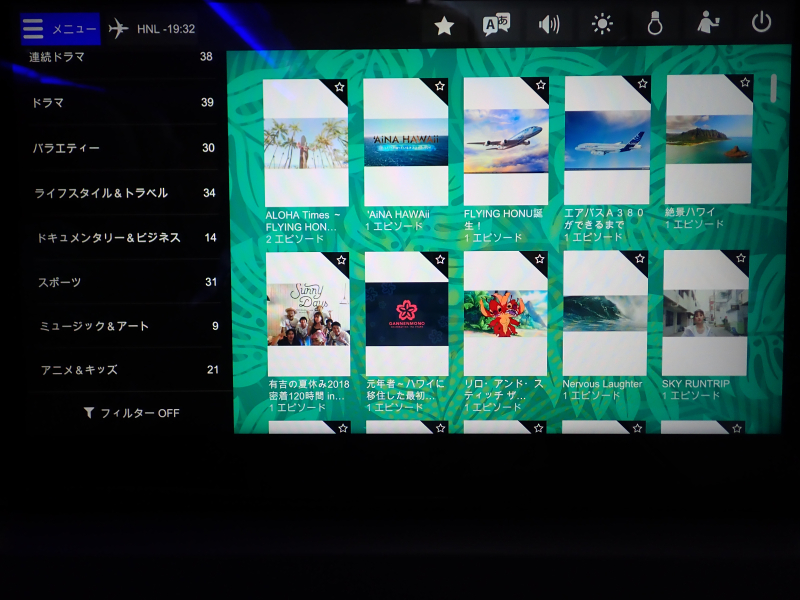Click the FLYING HONU誕生！ title text
This screenshot has height=600, width=800.
503,219
